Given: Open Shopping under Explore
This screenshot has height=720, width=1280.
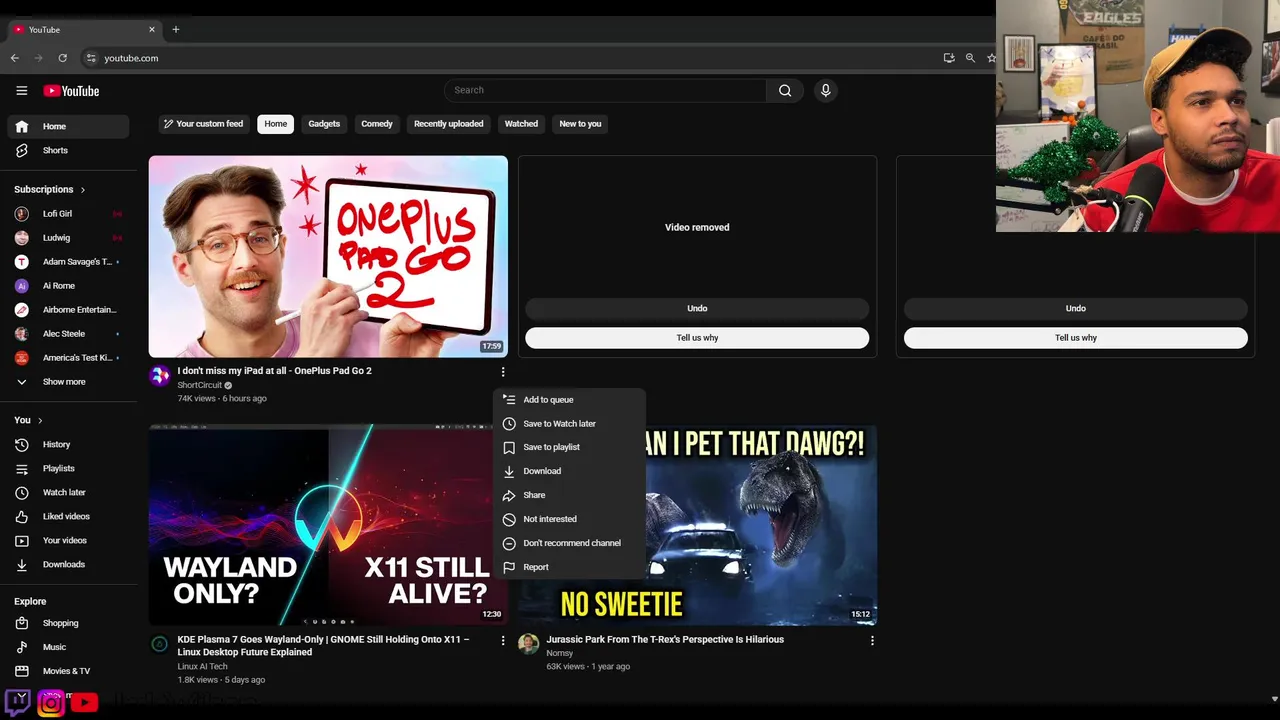Looking at the screenshot, I should (x=68, y=623).
